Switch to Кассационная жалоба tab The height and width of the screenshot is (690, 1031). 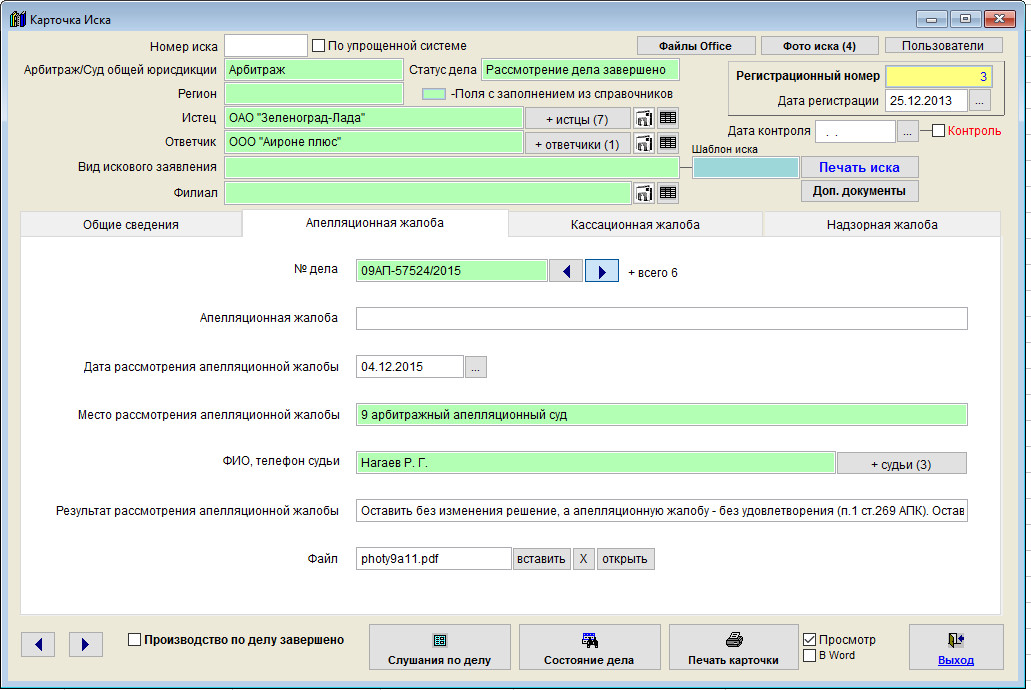pos(635,225)
